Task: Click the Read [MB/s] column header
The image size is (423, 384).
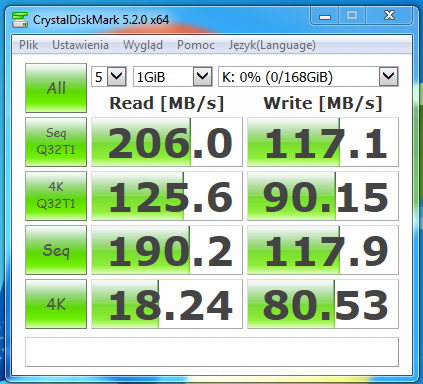Action: pos(167,103)
